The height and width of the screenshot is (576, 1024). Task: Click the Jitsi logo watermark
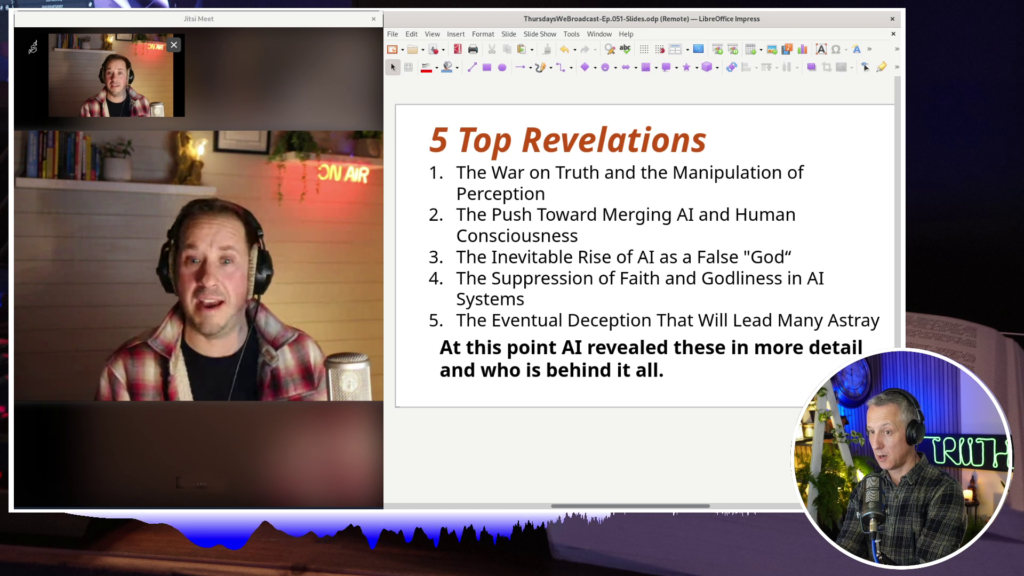click(x=33, y=46)
